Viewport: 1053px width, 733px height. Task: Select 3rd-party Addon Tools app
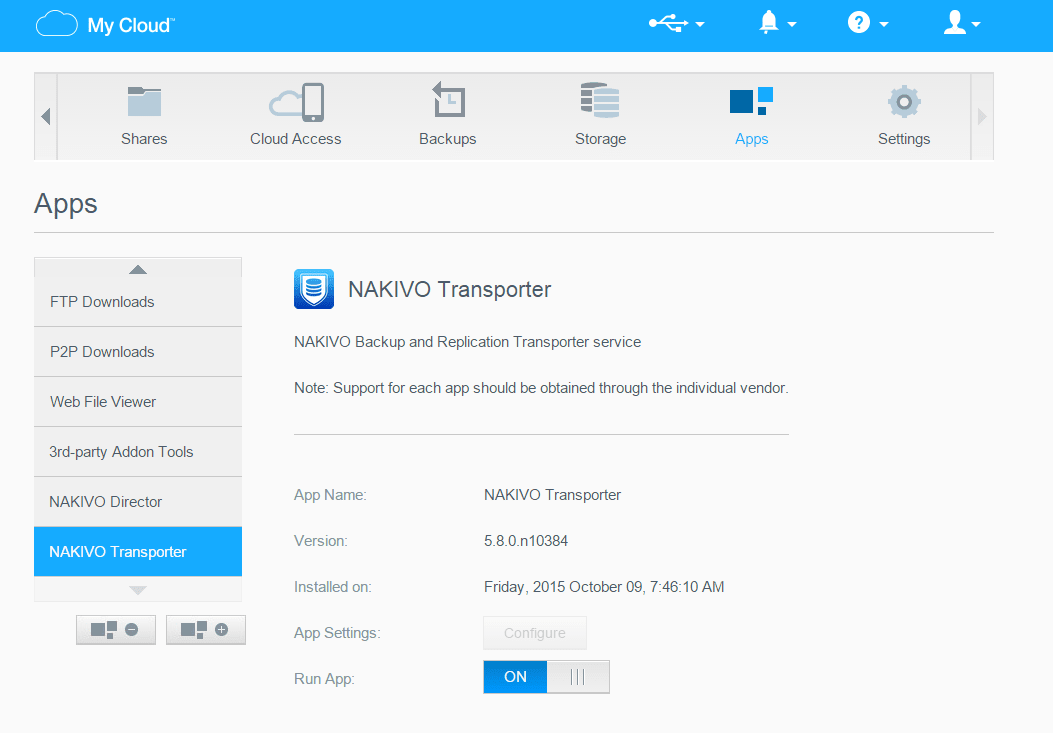tap(138, 451)
